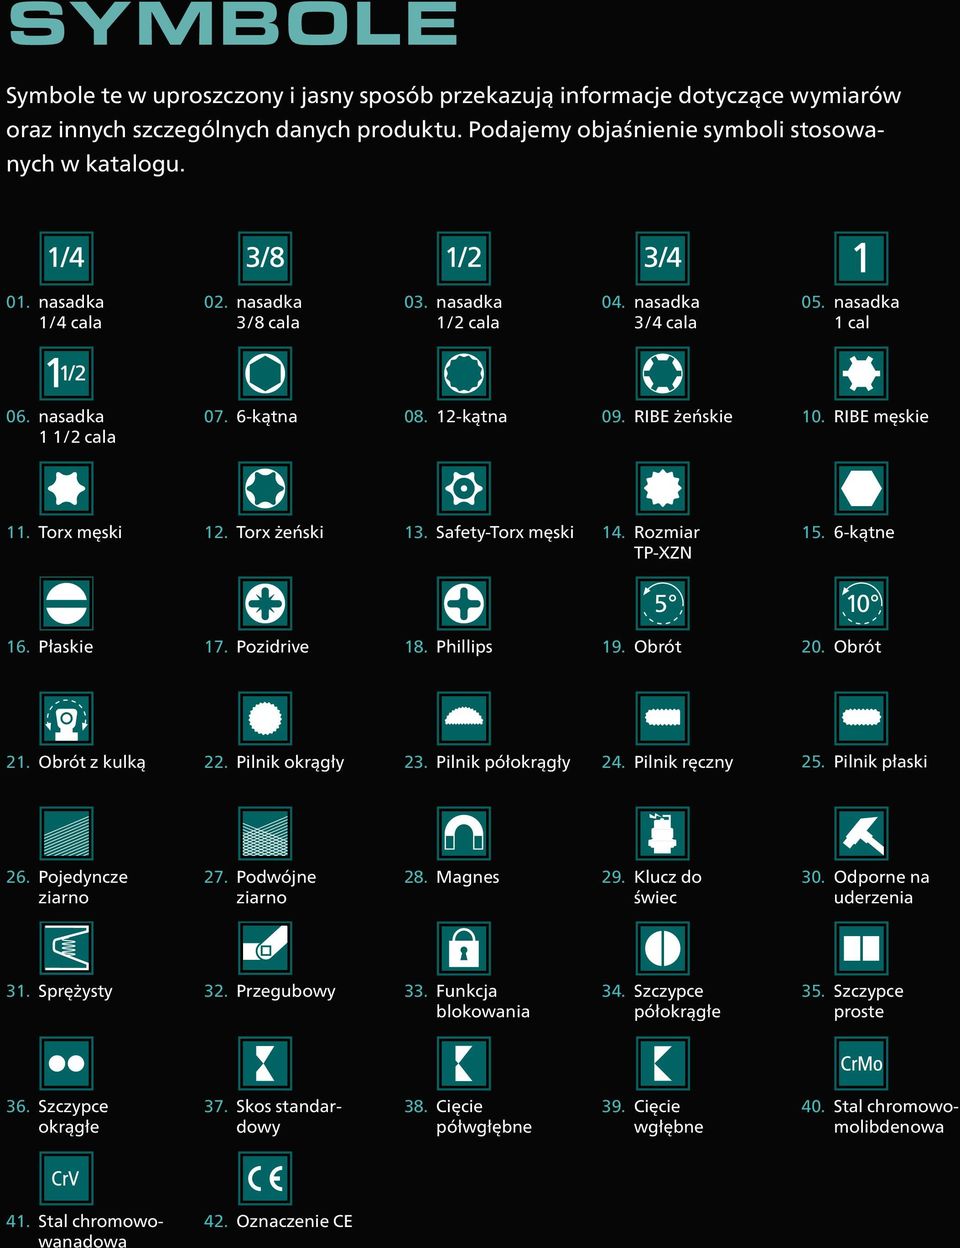Select the Szczypce półokrągłe icon
The image size is (960, 1248).
[x=662, y=948]
